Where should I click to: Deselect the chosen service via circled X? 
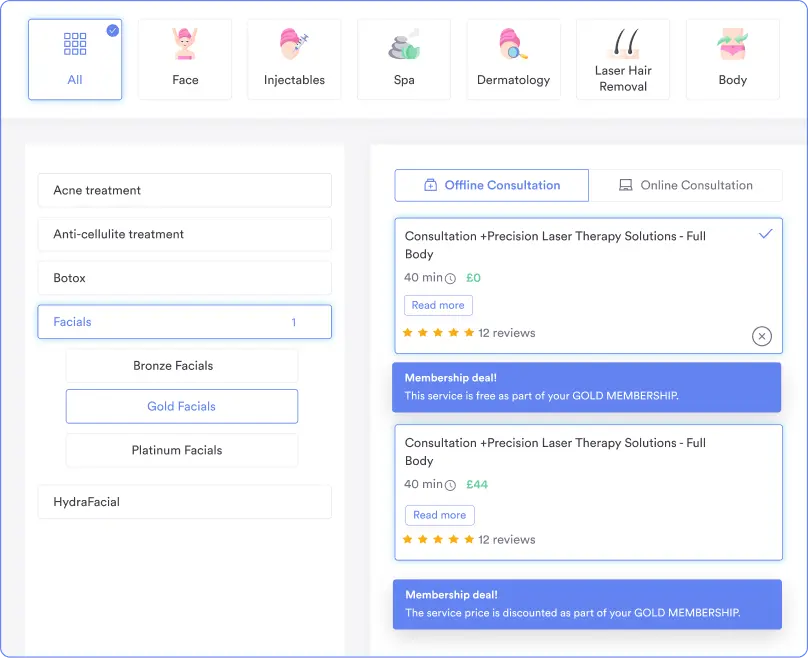click(x=762, y=336)
